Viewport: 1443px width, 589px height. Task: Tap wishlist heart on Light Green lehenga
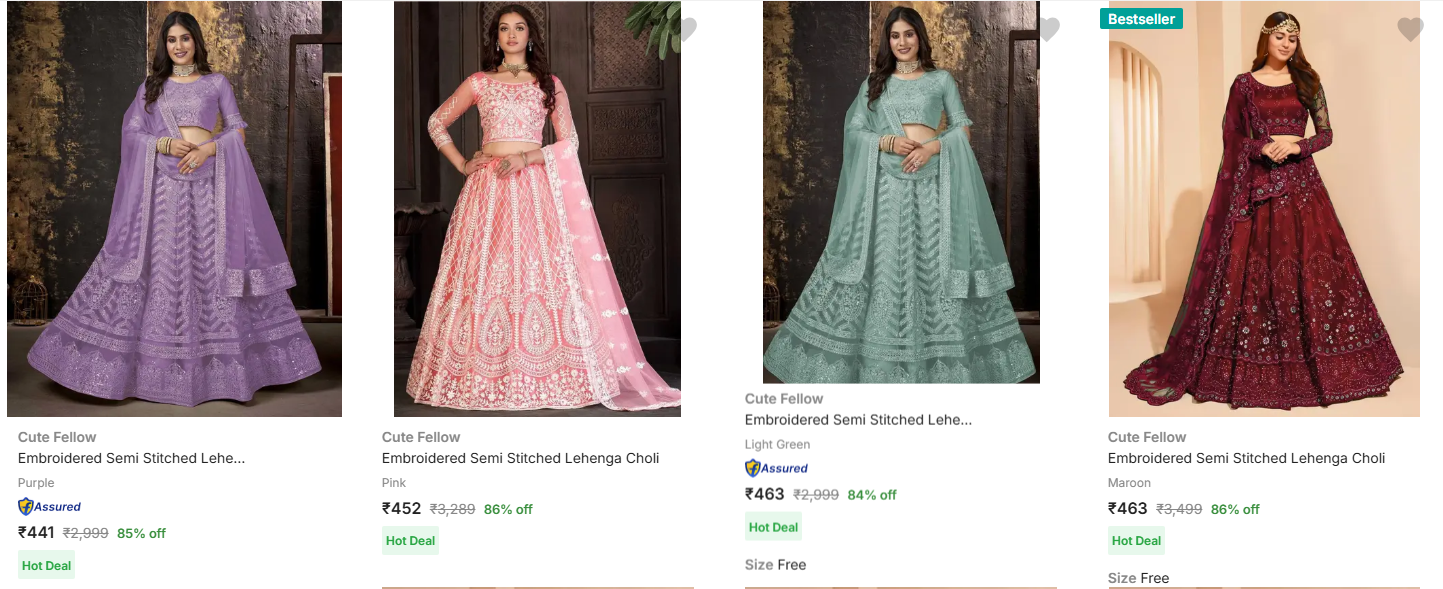pos(1047,30)
